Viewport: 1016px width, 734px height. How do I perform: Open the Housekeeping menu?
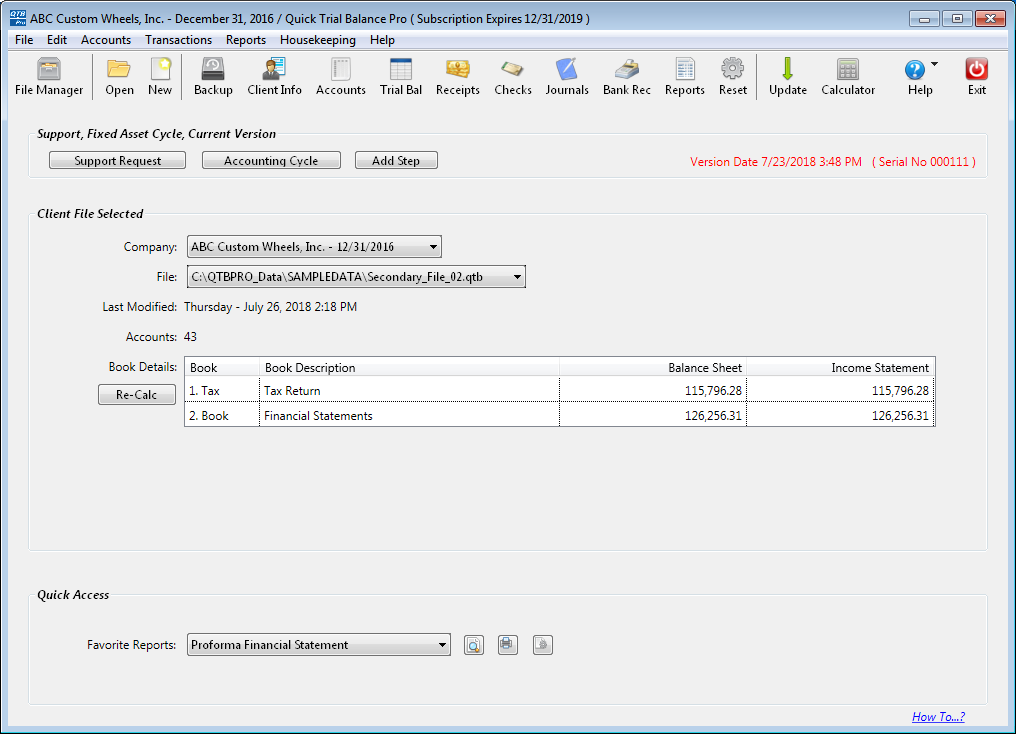coord(318,40)
